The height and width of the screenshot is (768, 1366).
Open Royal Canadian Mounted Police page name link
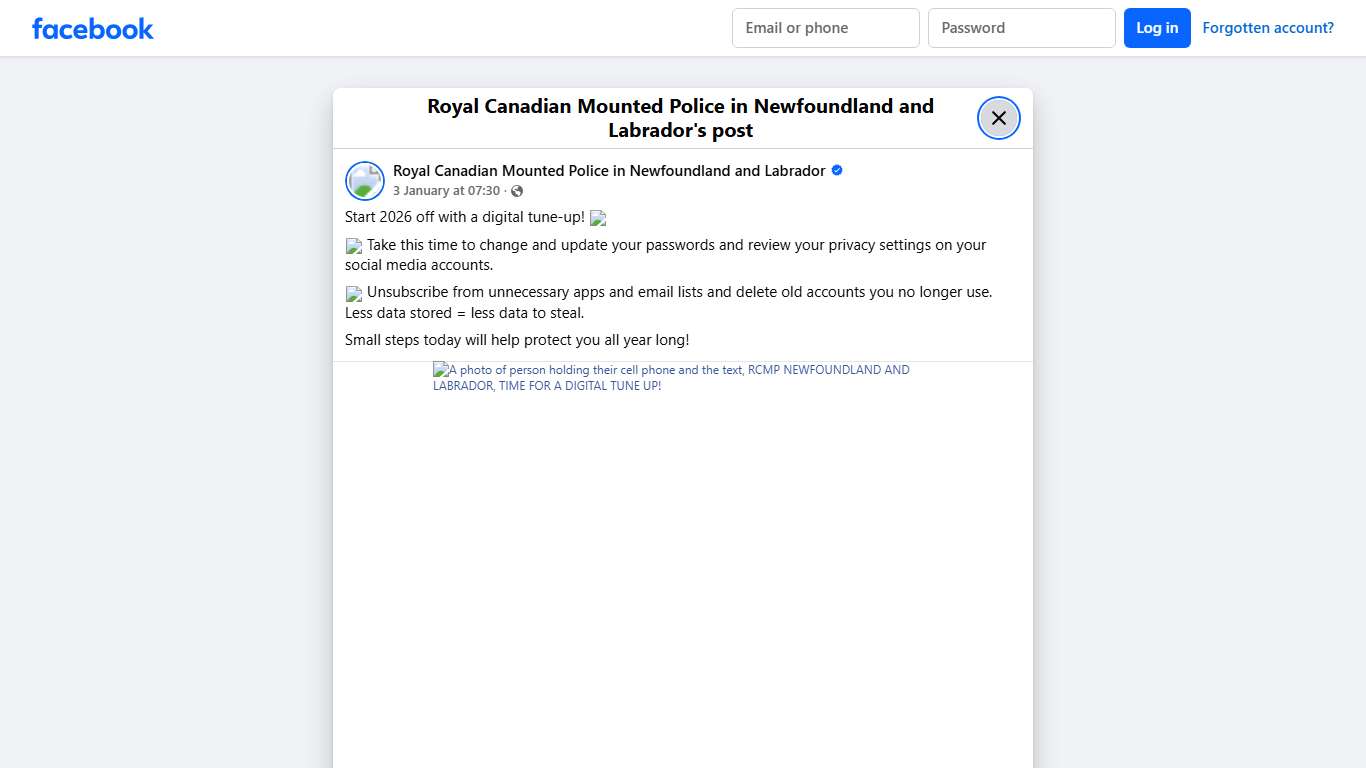click(609, 171)
